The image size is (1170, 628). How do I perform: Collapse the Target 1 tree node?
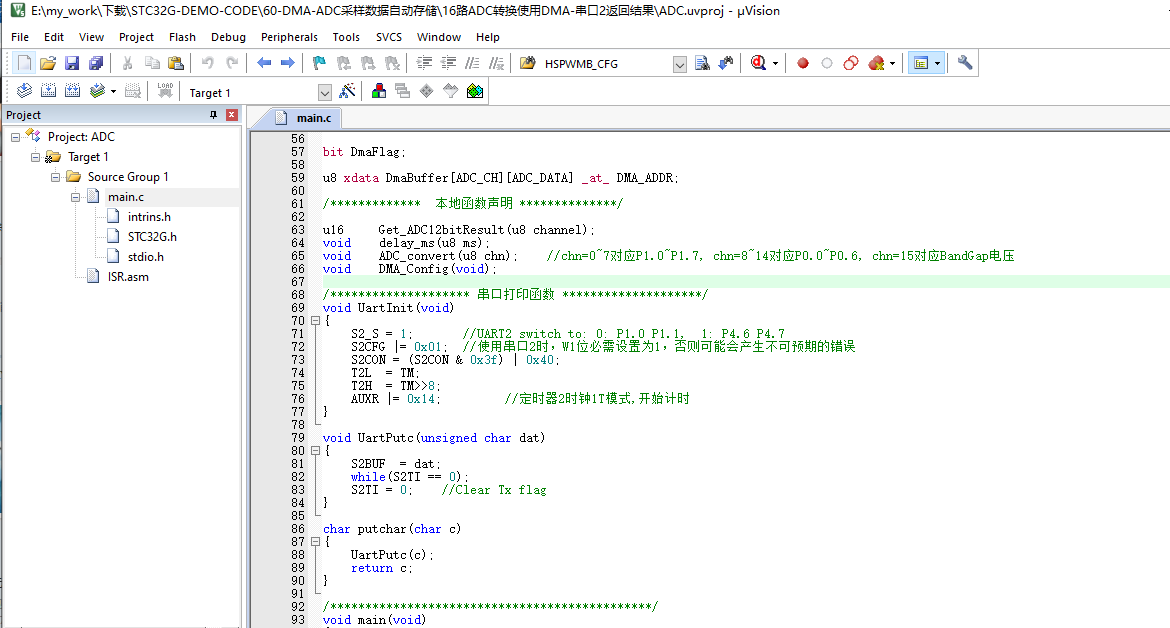pyautogui.click(x=35, y=157)
